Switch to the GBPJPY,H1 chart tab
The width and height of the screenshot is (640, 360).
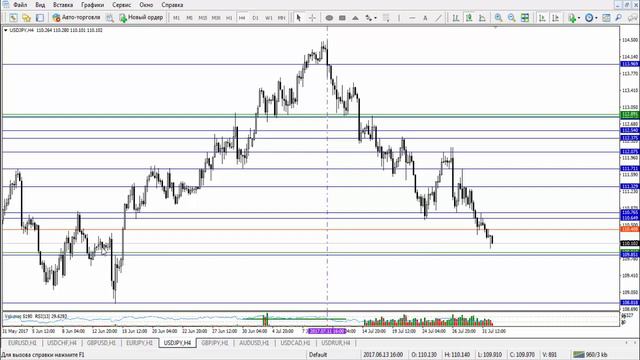[x=215, y=343]
